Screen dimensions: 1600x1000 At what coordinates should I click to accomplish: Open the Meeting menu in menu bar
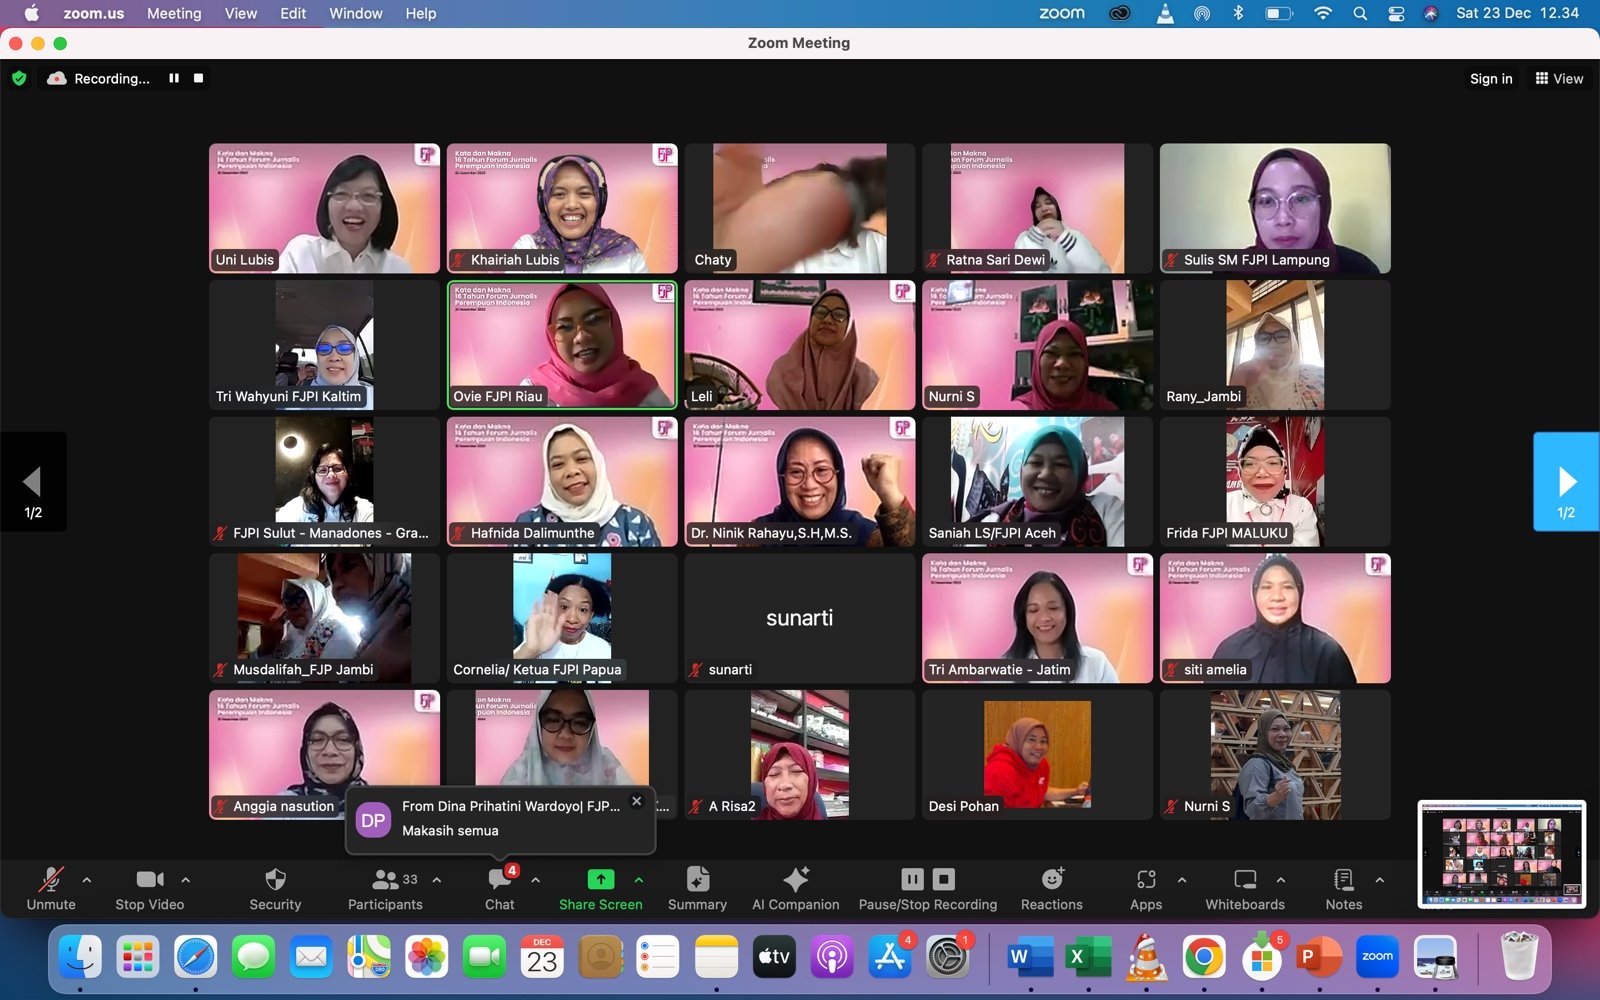click(x=174, y=13)
